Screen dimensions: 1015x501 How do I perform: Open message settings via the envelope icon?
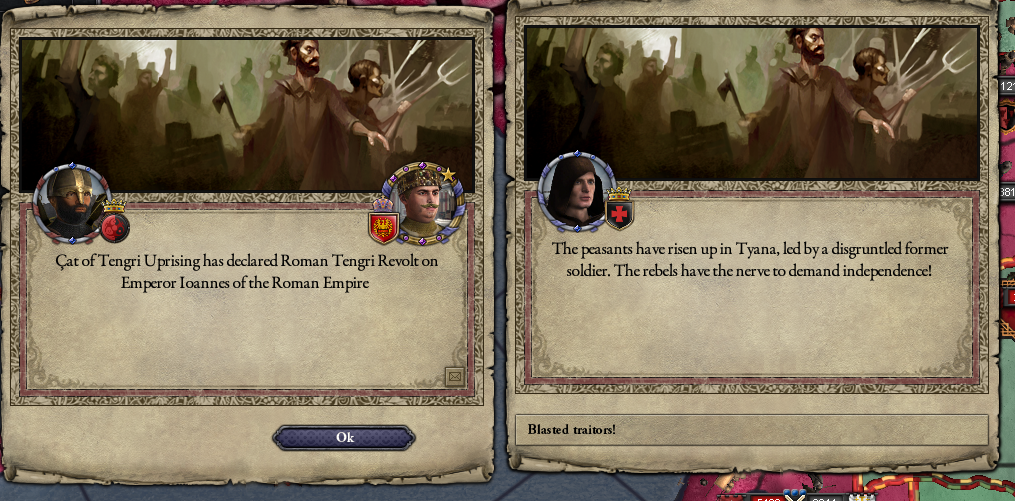(455, 375)
